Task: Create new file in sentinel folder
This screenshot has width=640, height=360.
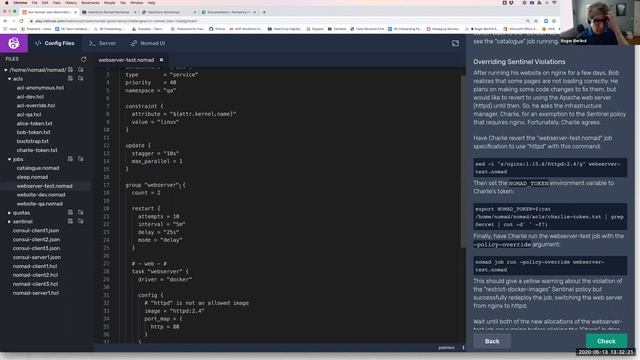Action: click(71, 221)
